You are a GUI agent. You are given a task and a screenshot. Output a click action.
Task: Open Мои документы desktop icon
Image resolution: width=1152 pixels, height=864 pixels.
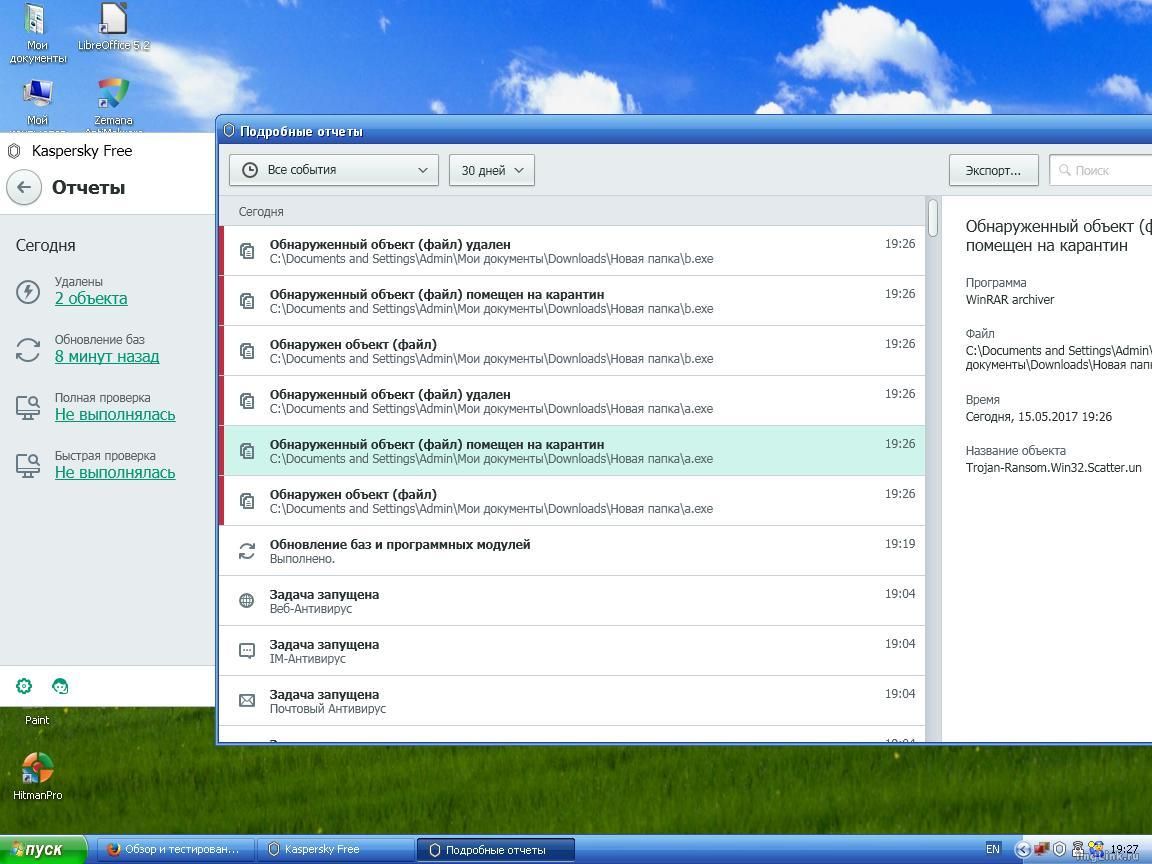(x=37, y=33)
